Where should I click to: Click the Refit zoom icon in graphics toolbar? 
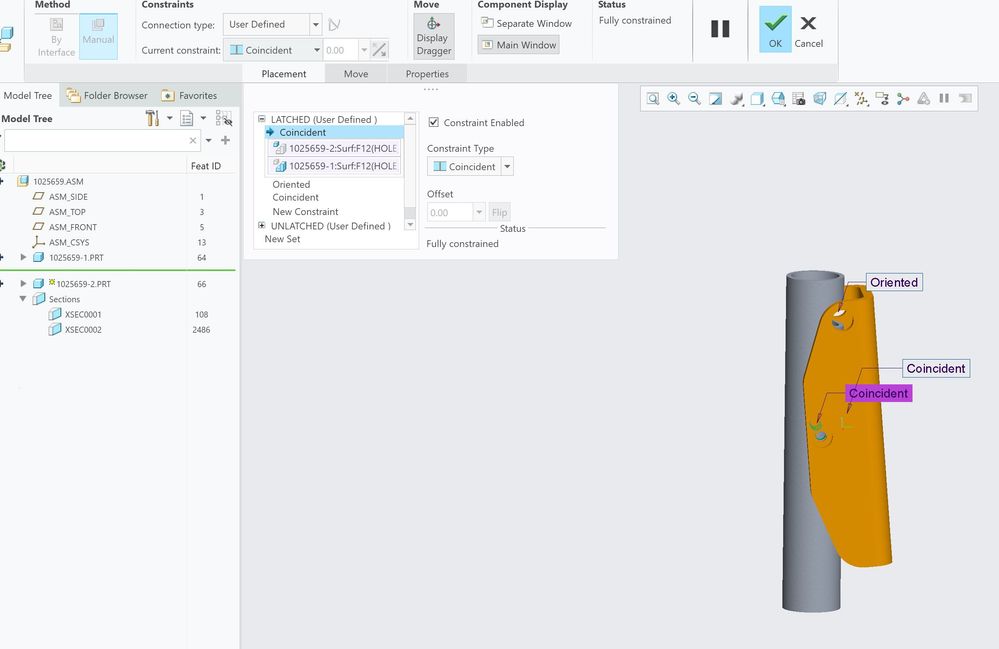pos(653,98)
